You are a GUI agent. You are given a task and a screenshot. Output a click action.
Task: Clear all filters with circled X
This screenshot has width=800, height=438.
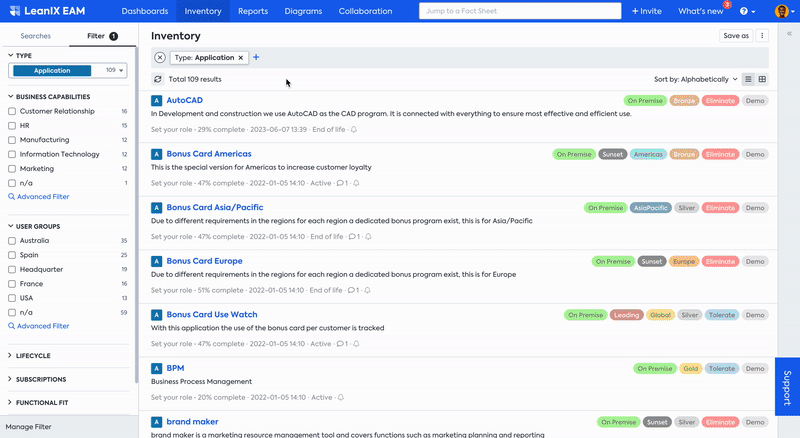[x=160, y=58]
